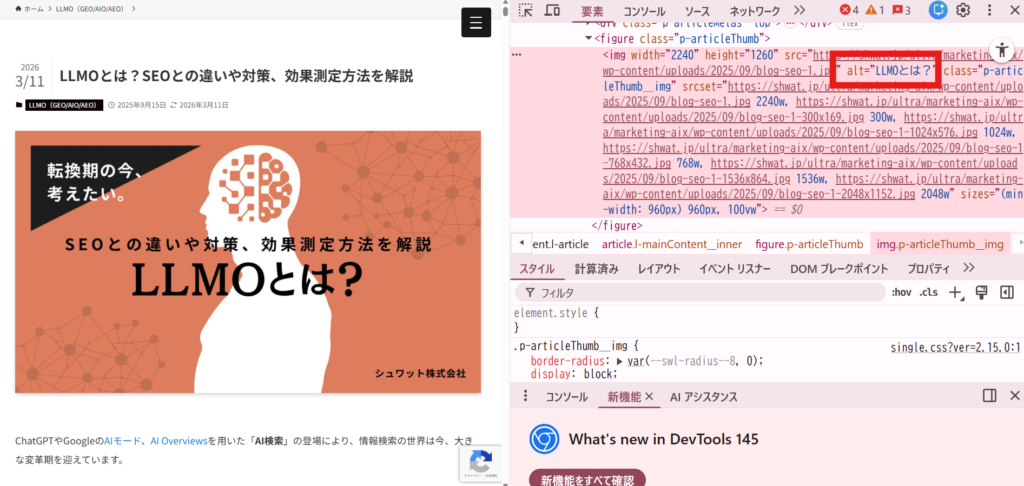Click the issues count badge 3
Image resolution: width=1024 pixels, height=486 pixels.
[901, 10]
